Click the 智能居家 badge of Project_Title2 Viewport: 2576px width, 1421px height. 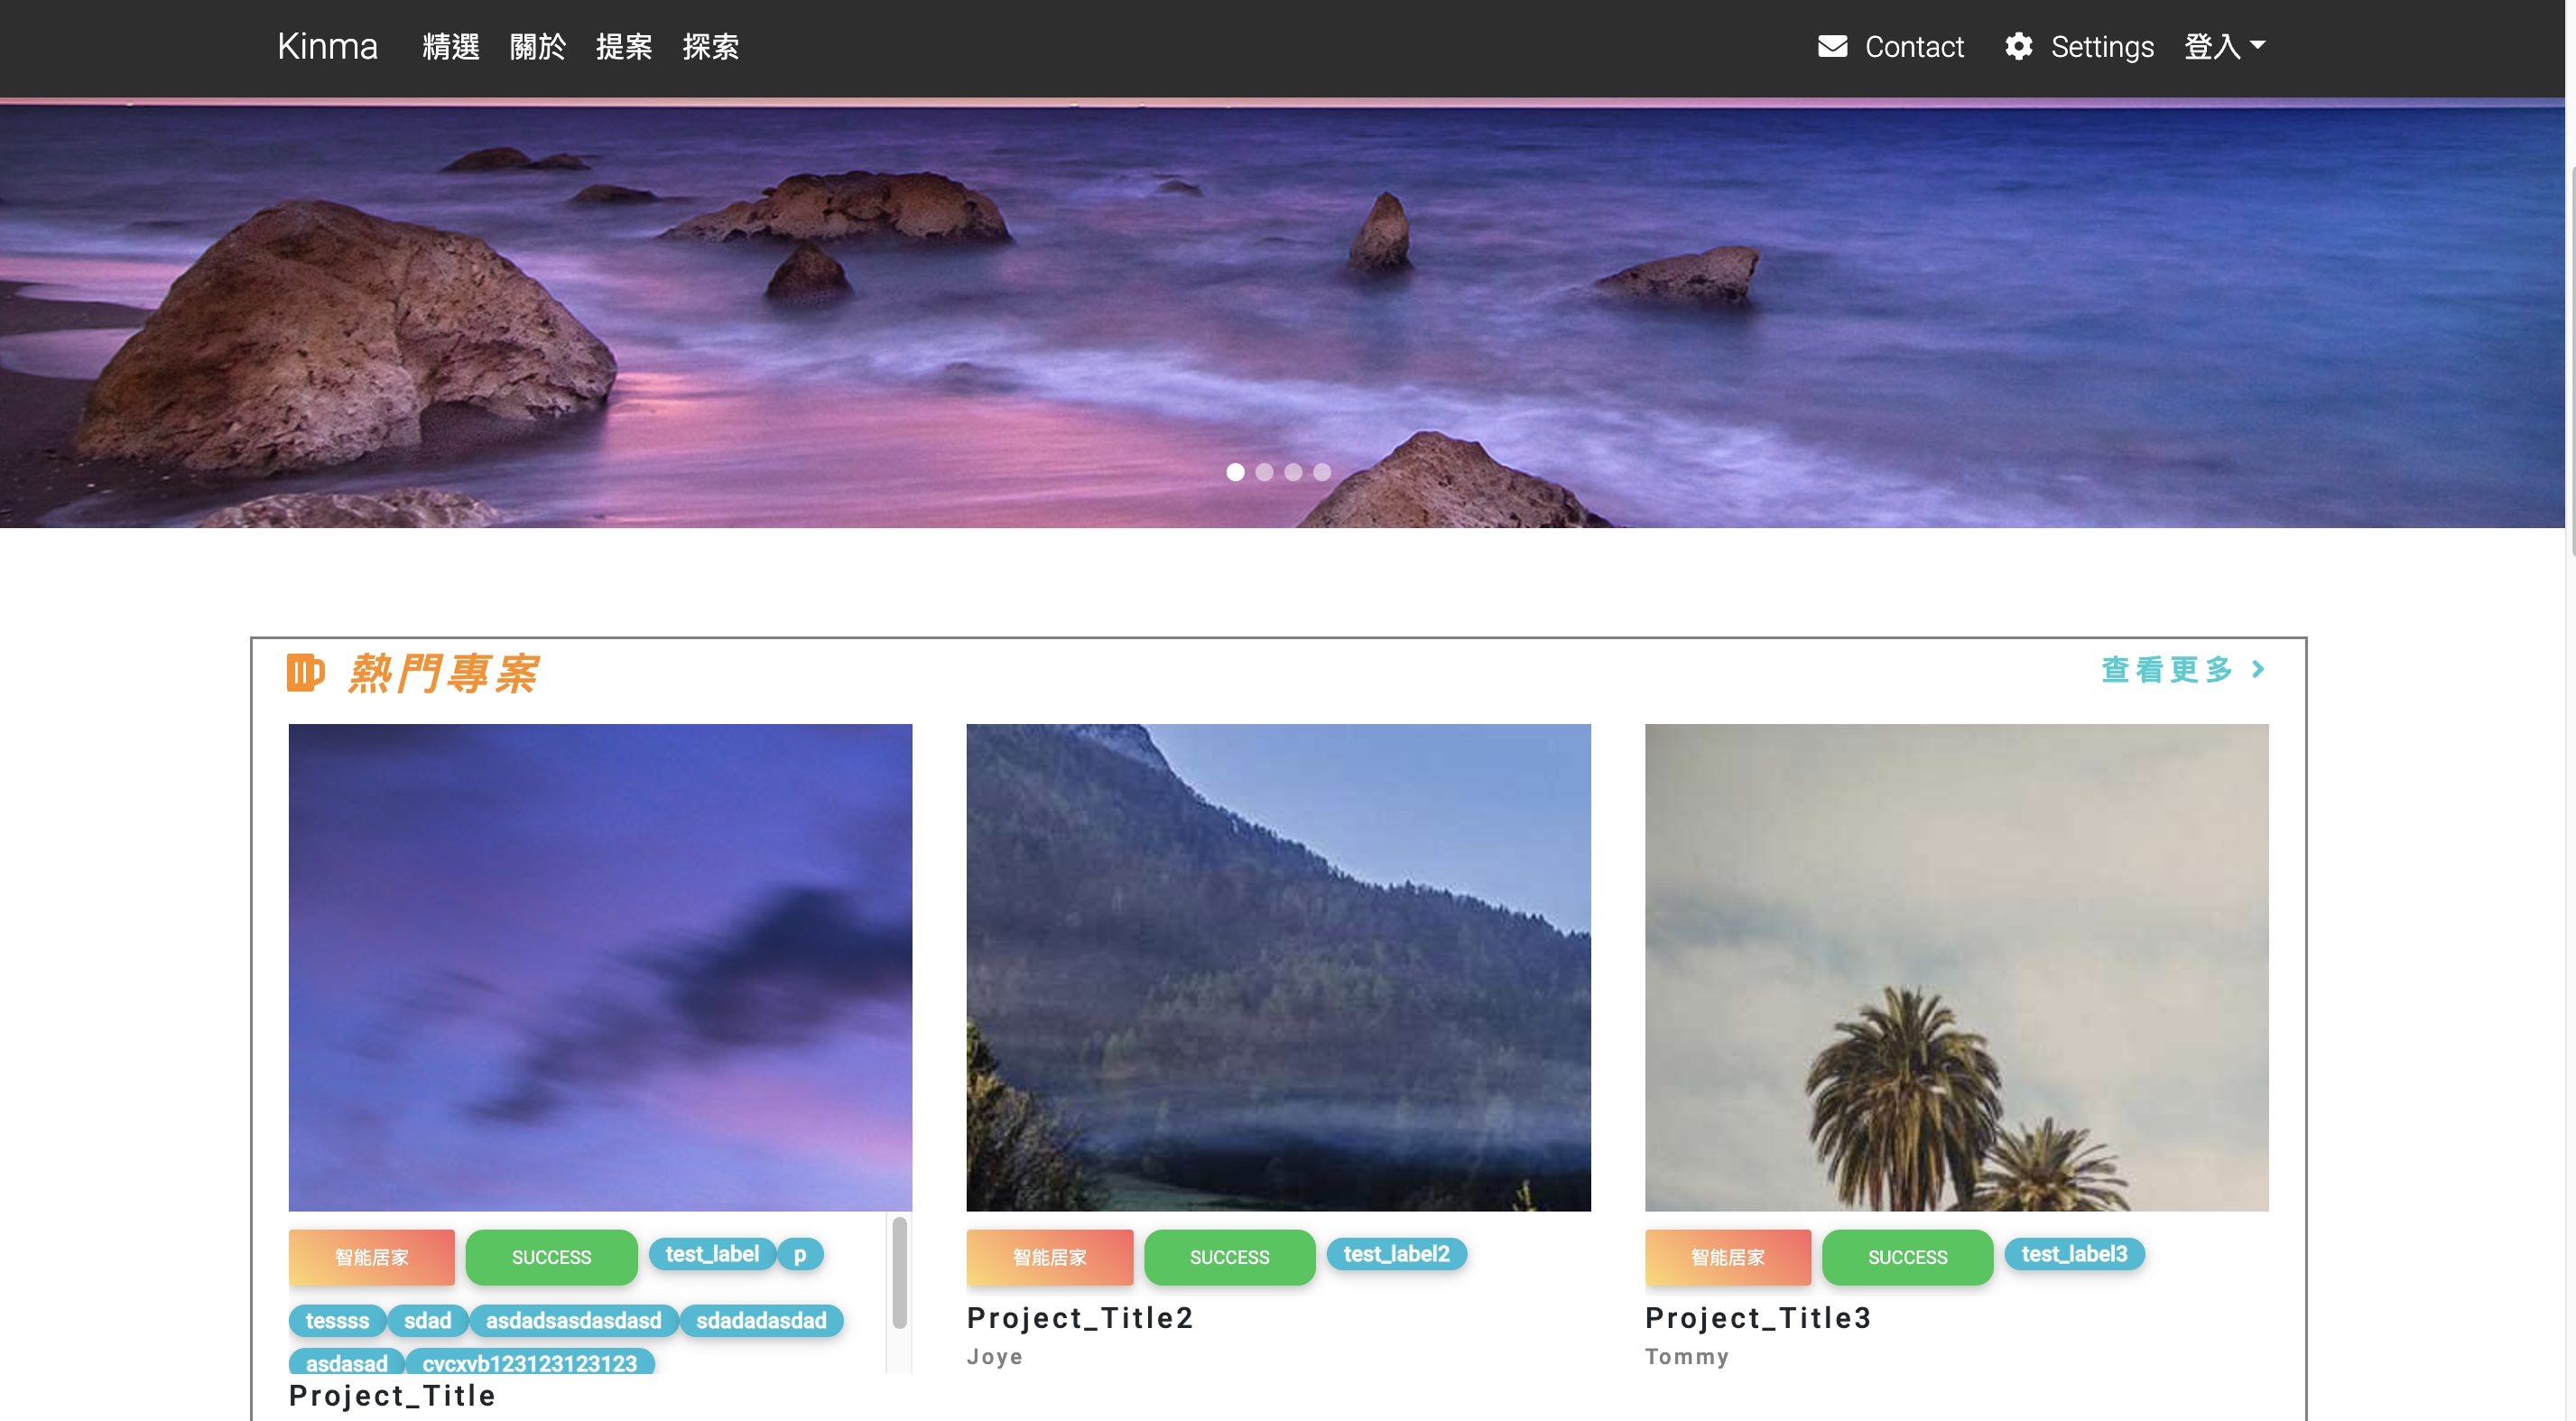pyautogui.click(x=1049, y=1257)
